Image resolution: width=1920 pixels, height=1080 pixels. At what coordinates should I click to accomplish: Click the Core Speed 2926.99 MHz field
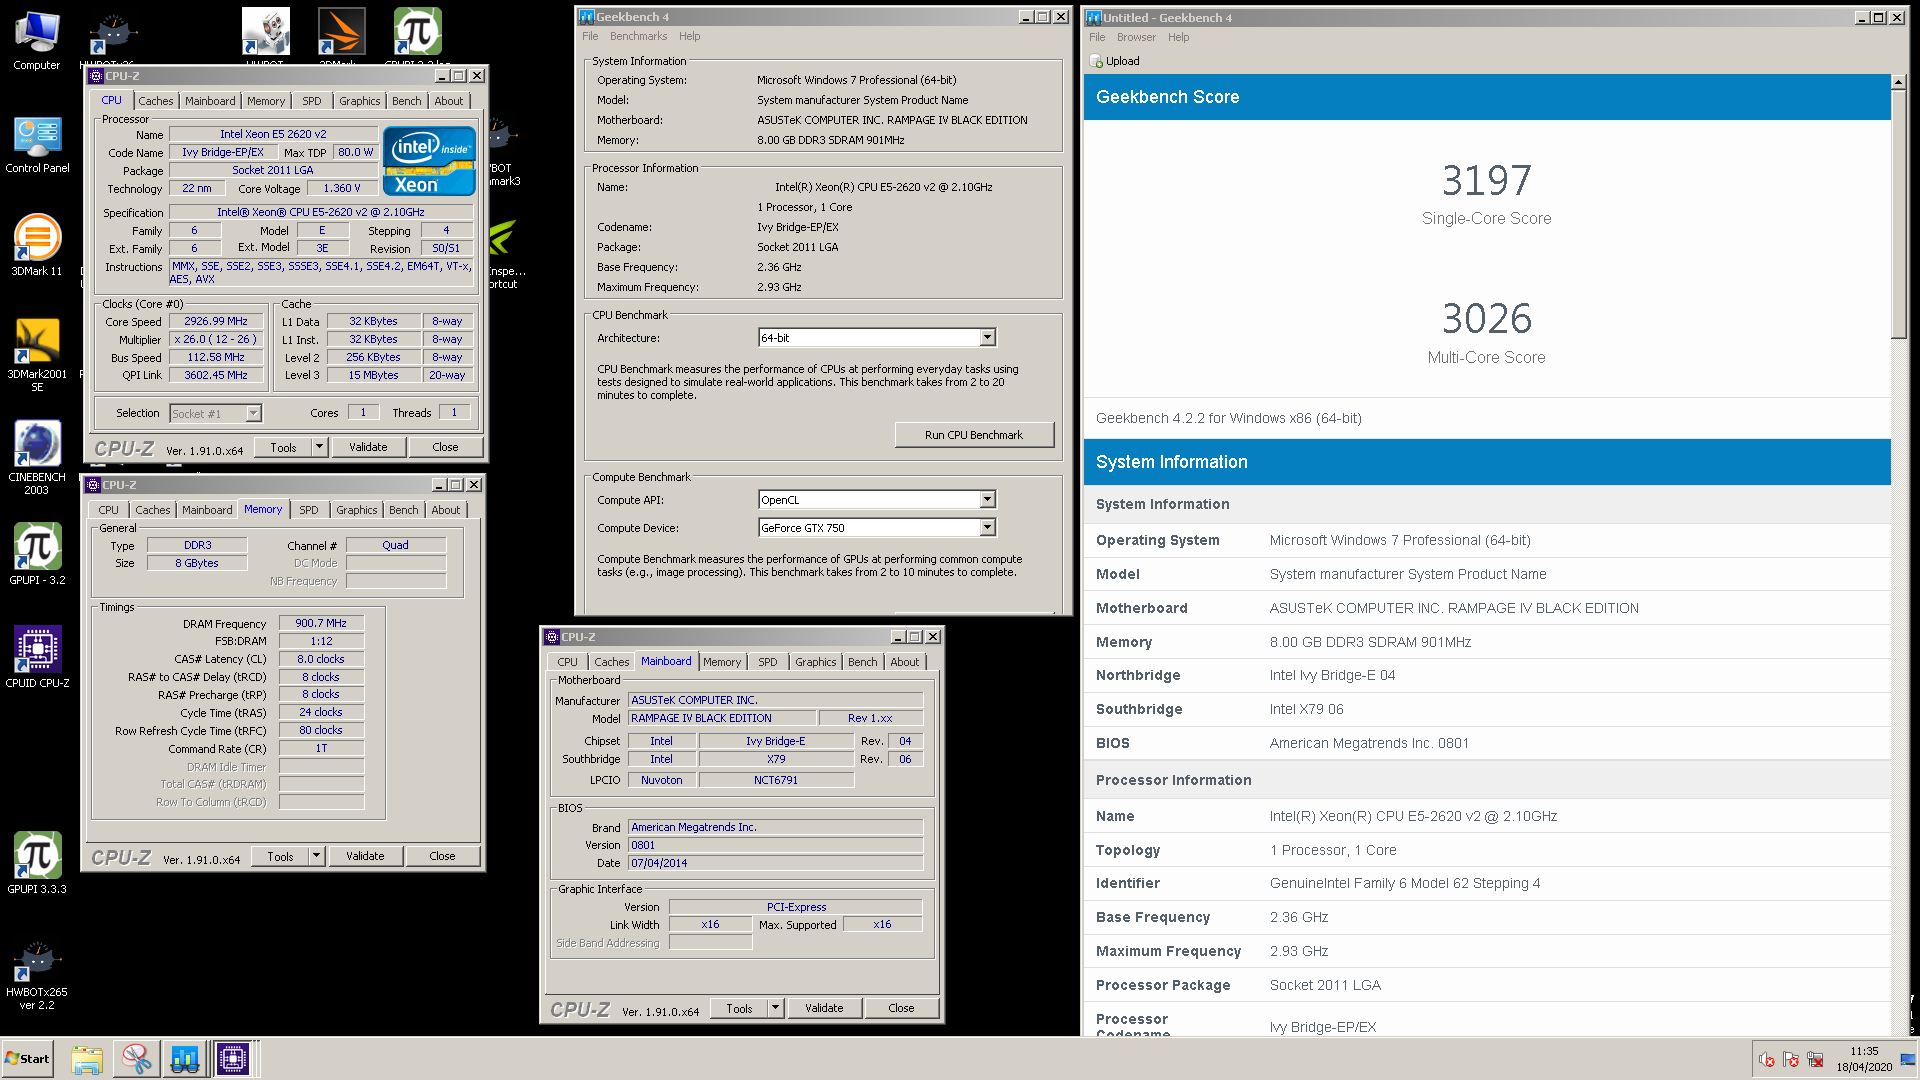tap(216, 322)
